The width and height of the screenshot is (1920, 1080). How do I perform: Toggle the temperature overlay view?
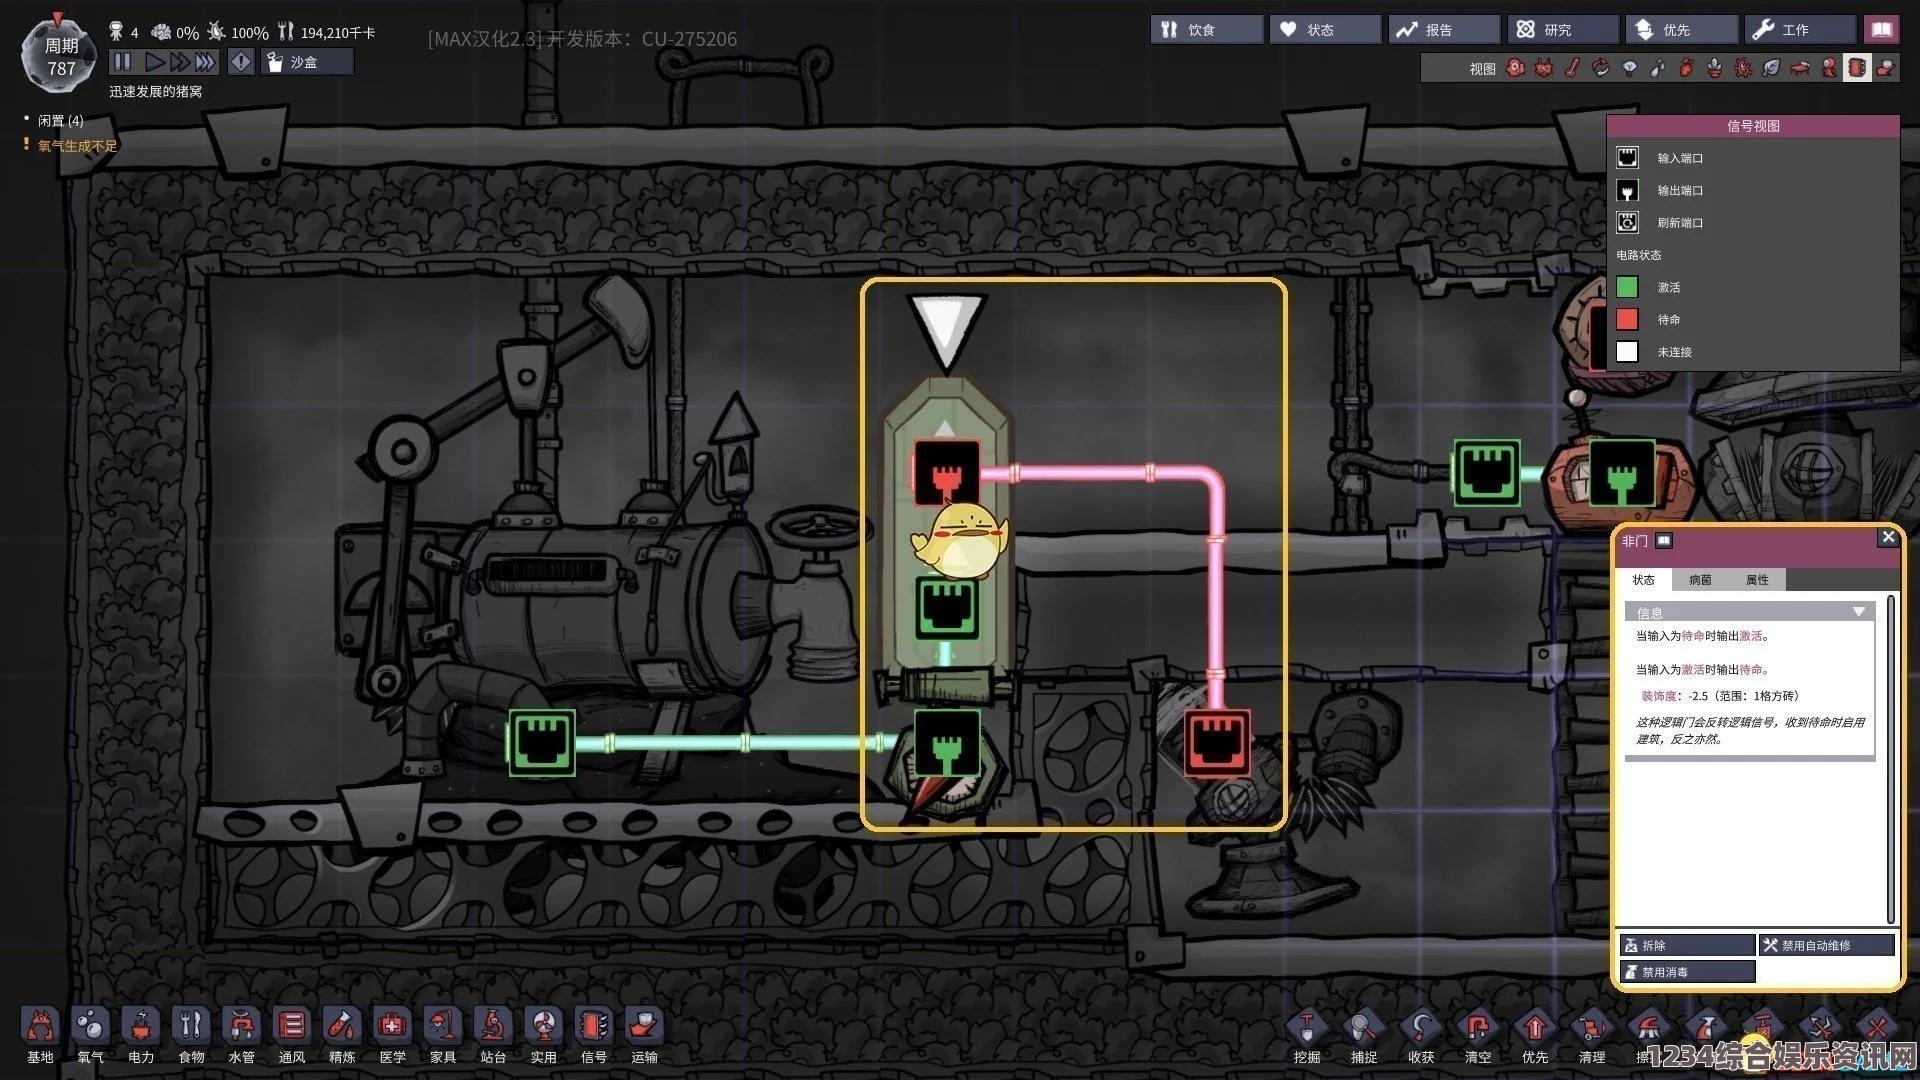pos(1572,68)
